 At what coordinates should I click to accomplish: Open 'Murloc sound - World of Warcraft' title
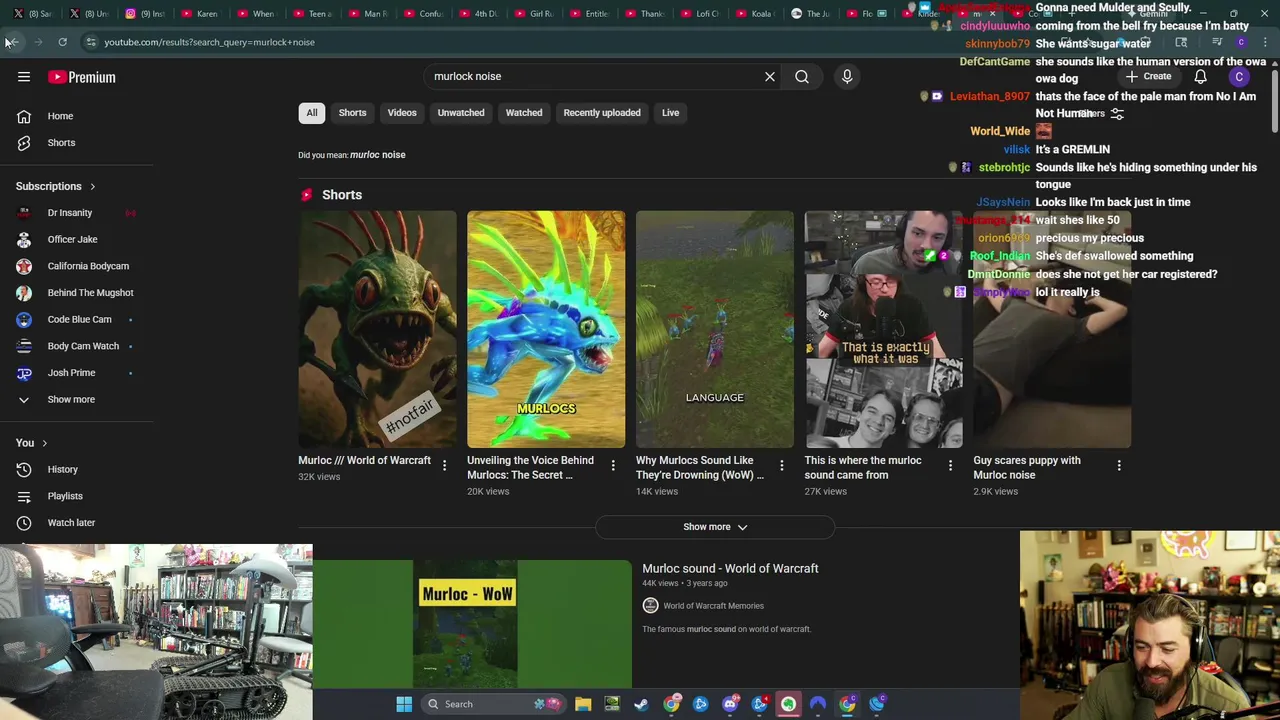tap(730, 569)
